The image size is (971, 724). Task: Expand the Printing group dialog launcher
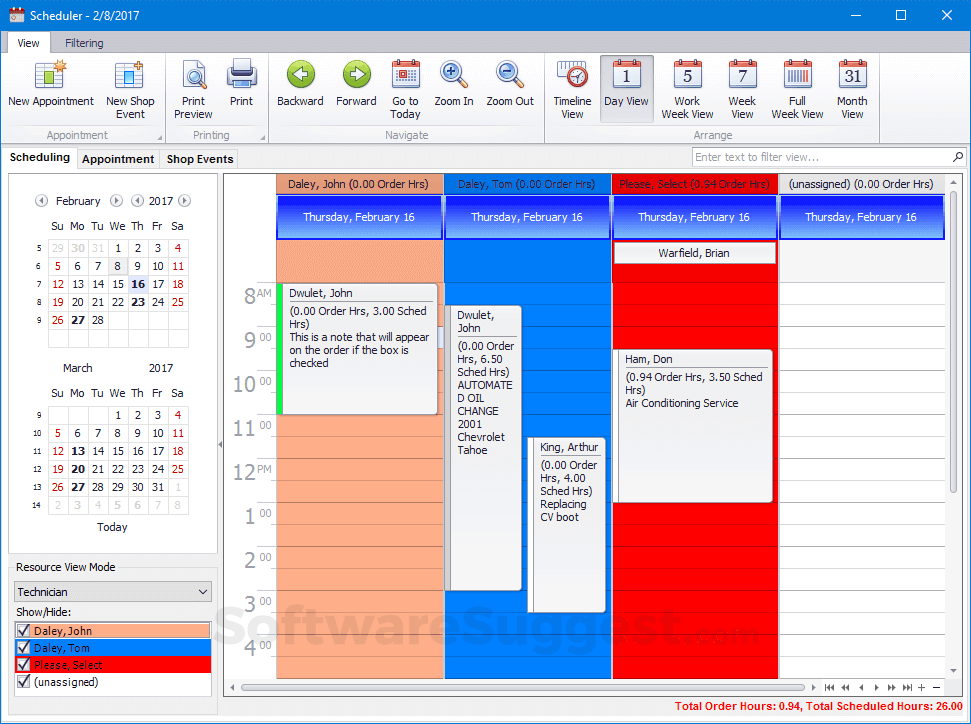tap(263, 135)
